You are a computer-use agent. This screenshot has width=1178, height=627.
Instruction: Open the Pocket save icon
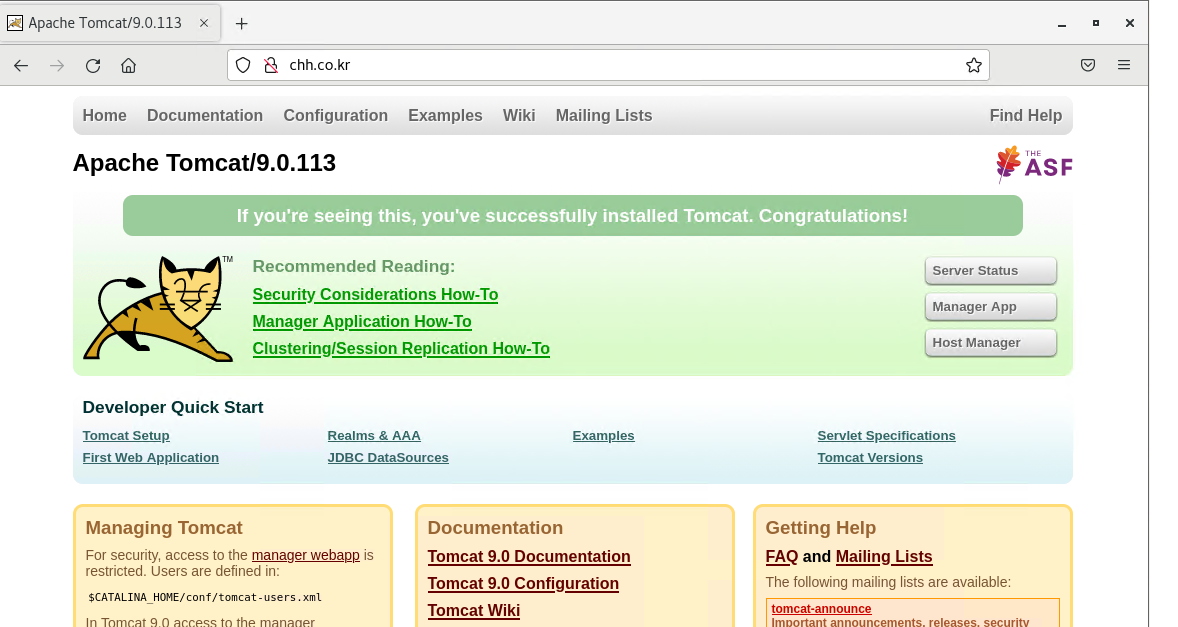coord(1088,65)
